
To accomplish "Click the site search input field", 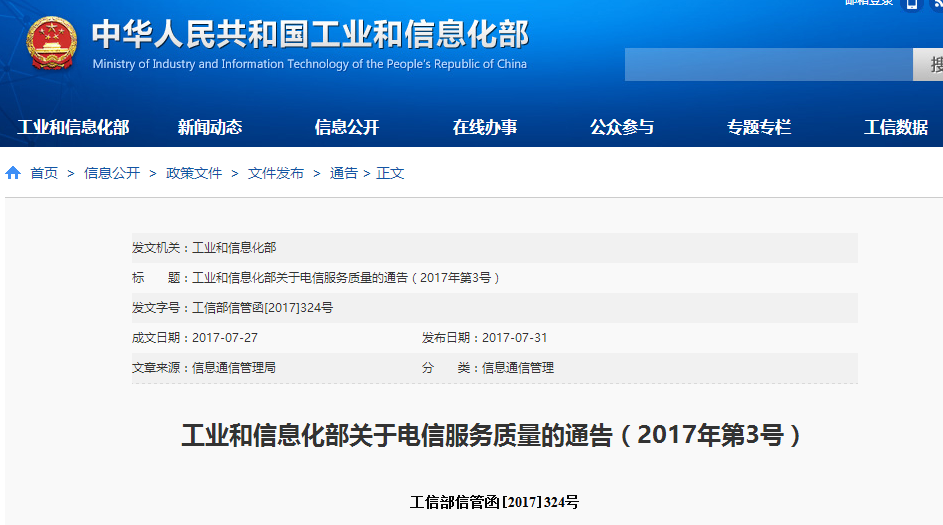I will [x=769, y=64].
